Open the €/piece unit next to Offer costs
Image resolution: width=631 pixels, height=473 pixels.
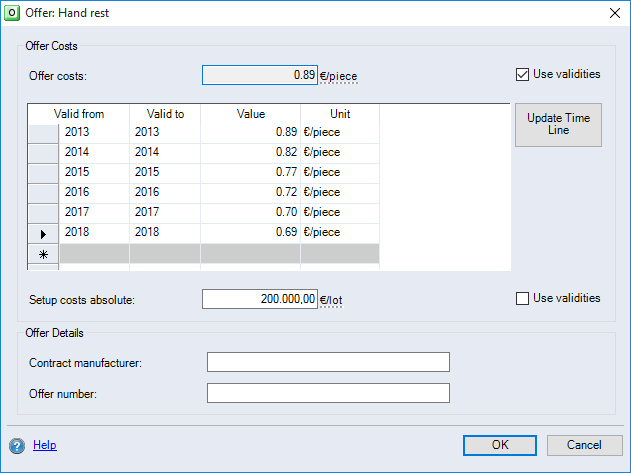tap(339, 76)
